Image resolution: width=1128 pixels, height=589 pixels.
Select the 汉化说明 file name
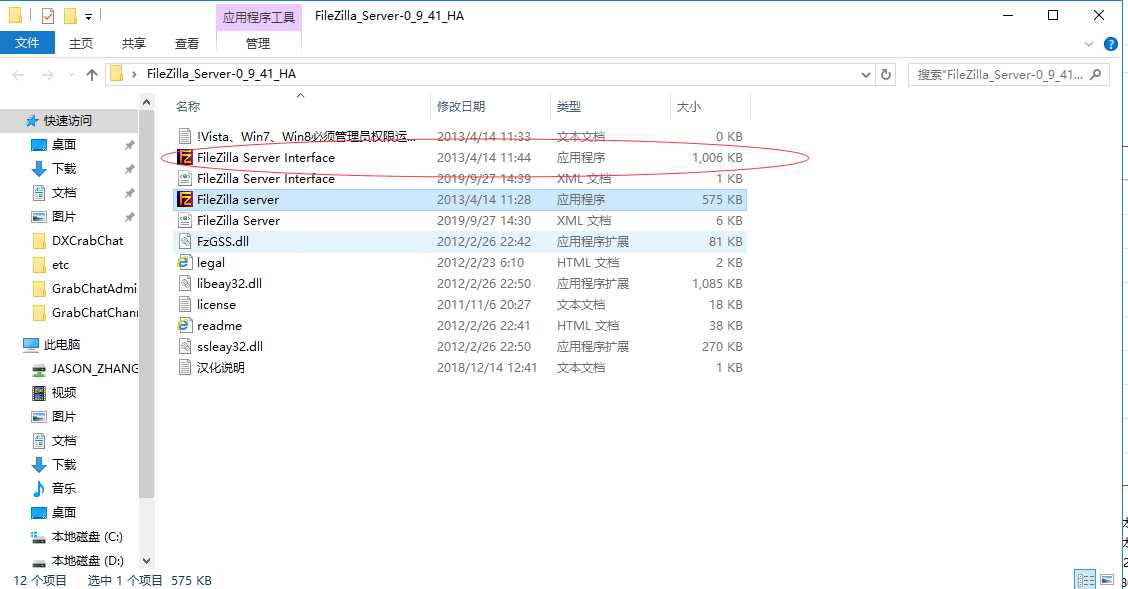tap(221, 367)
